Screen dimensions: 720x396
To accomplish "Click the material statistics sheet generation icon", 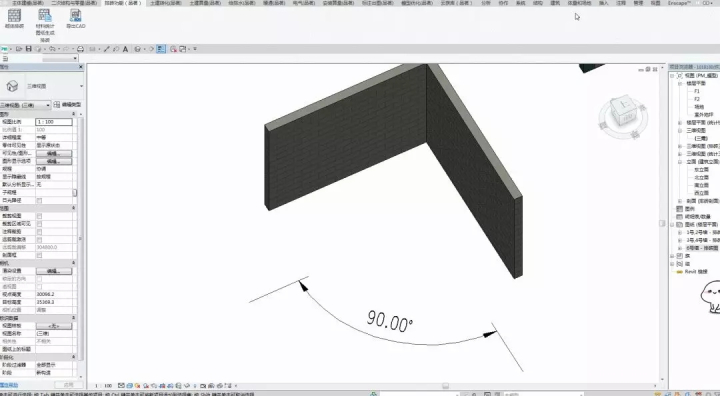I will point(45,16).
